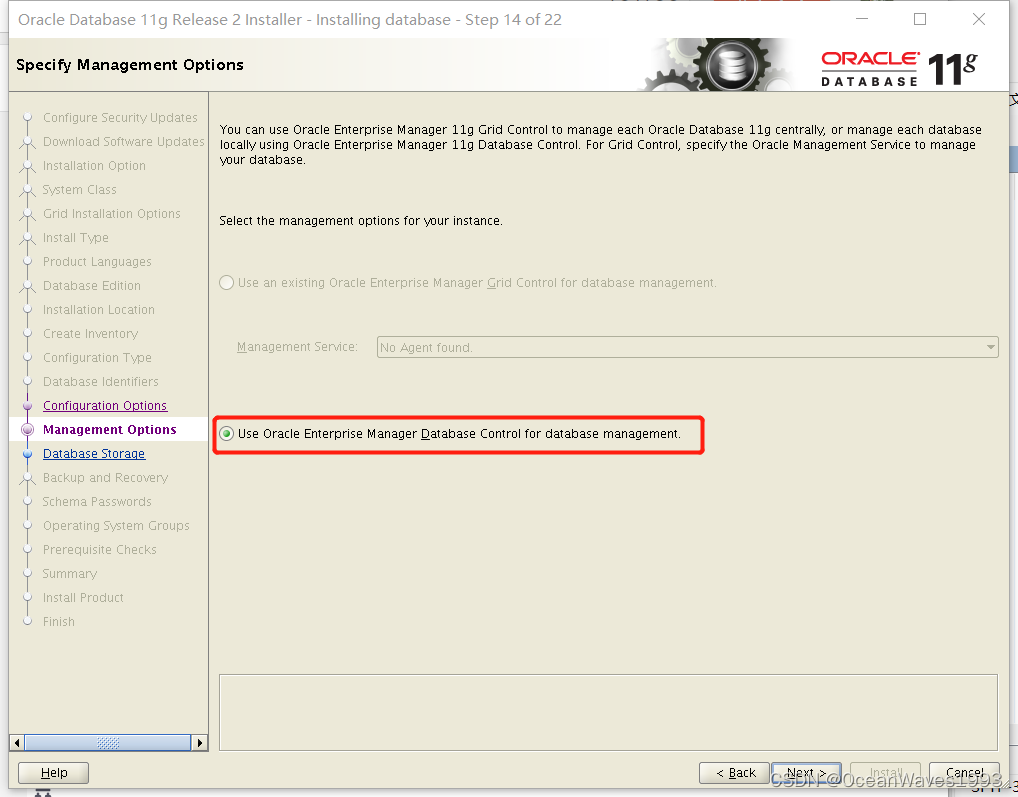Click Summary step in sidebar

click(69, 574)
